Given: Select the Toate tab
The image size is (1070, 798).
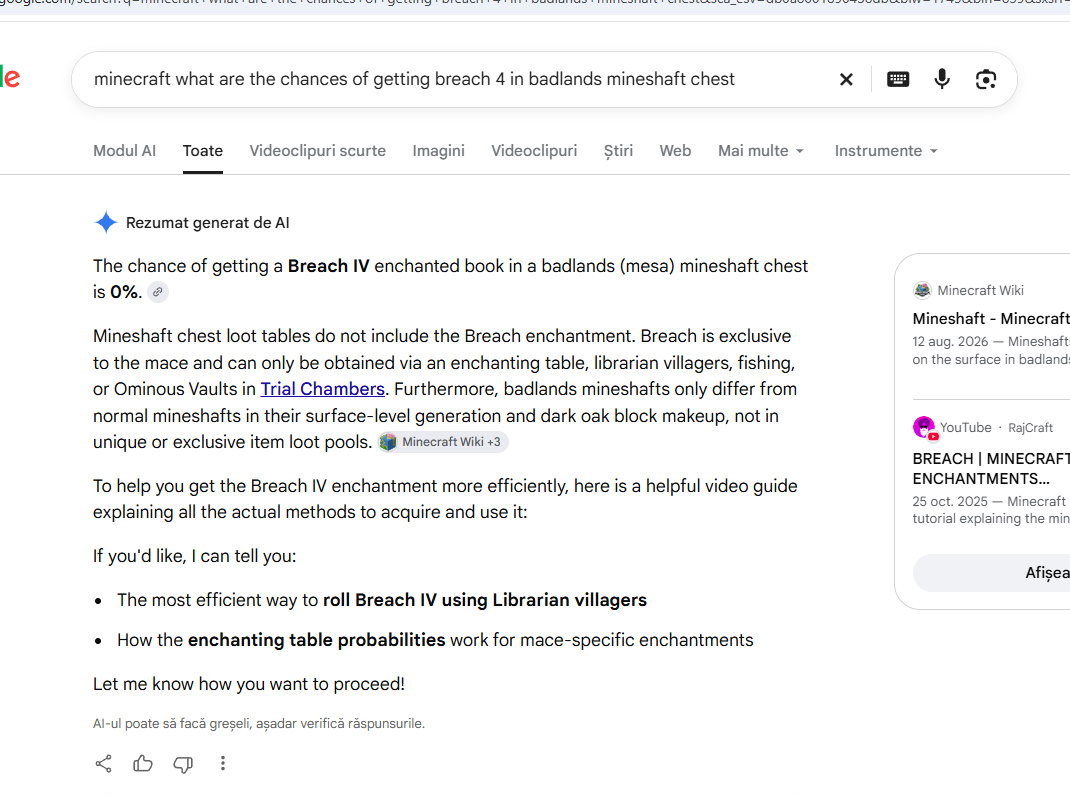Looking at the screenshot, I should click(x=203, y=151).
